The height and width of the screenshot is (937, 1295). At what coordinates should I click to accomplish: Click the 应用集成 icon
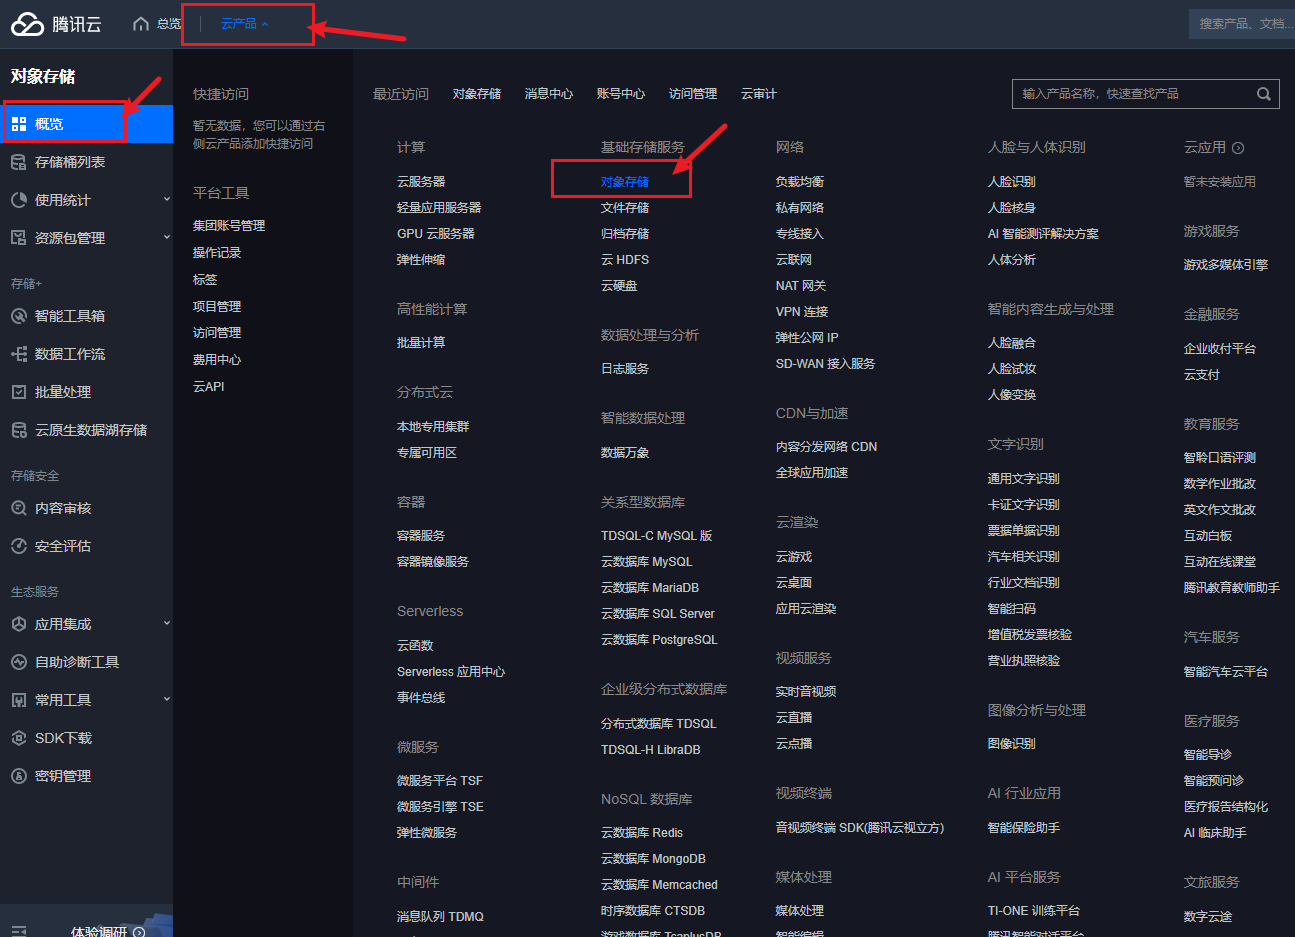[19, 624]
